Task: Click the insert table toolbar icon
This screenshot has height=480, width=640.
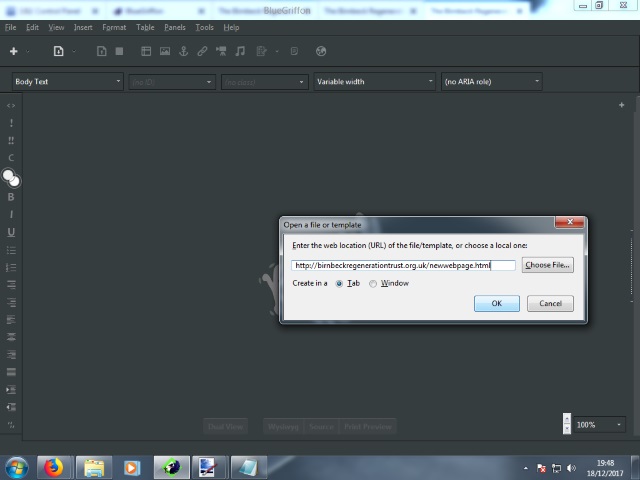Action: 146,51
